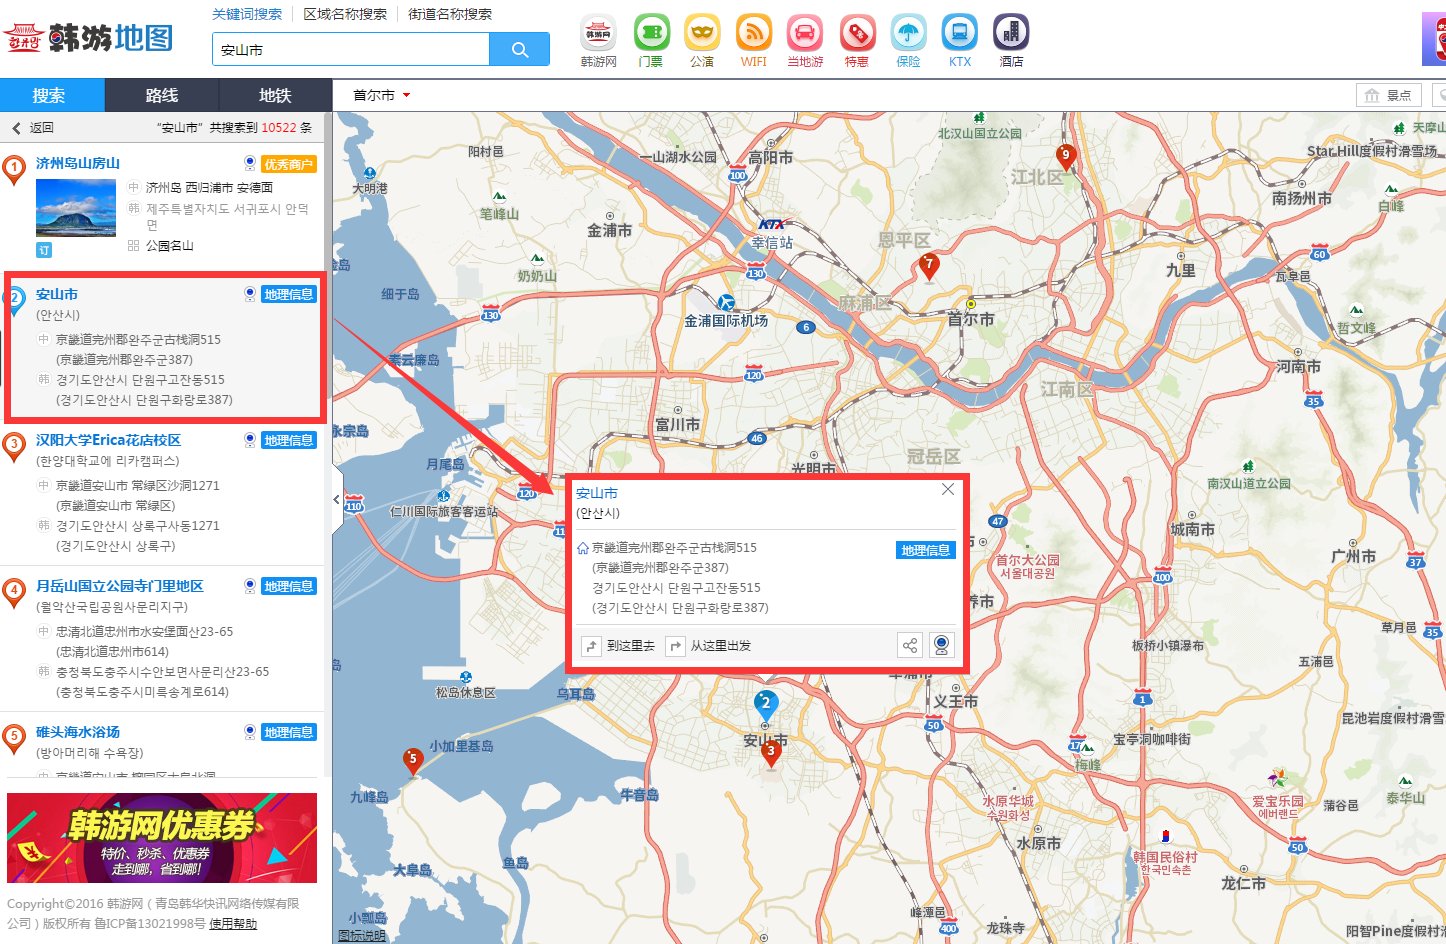This screenshot has width=1446, height=944.
Task: Switch to the 地铁 tab
Action: (275, 96)
